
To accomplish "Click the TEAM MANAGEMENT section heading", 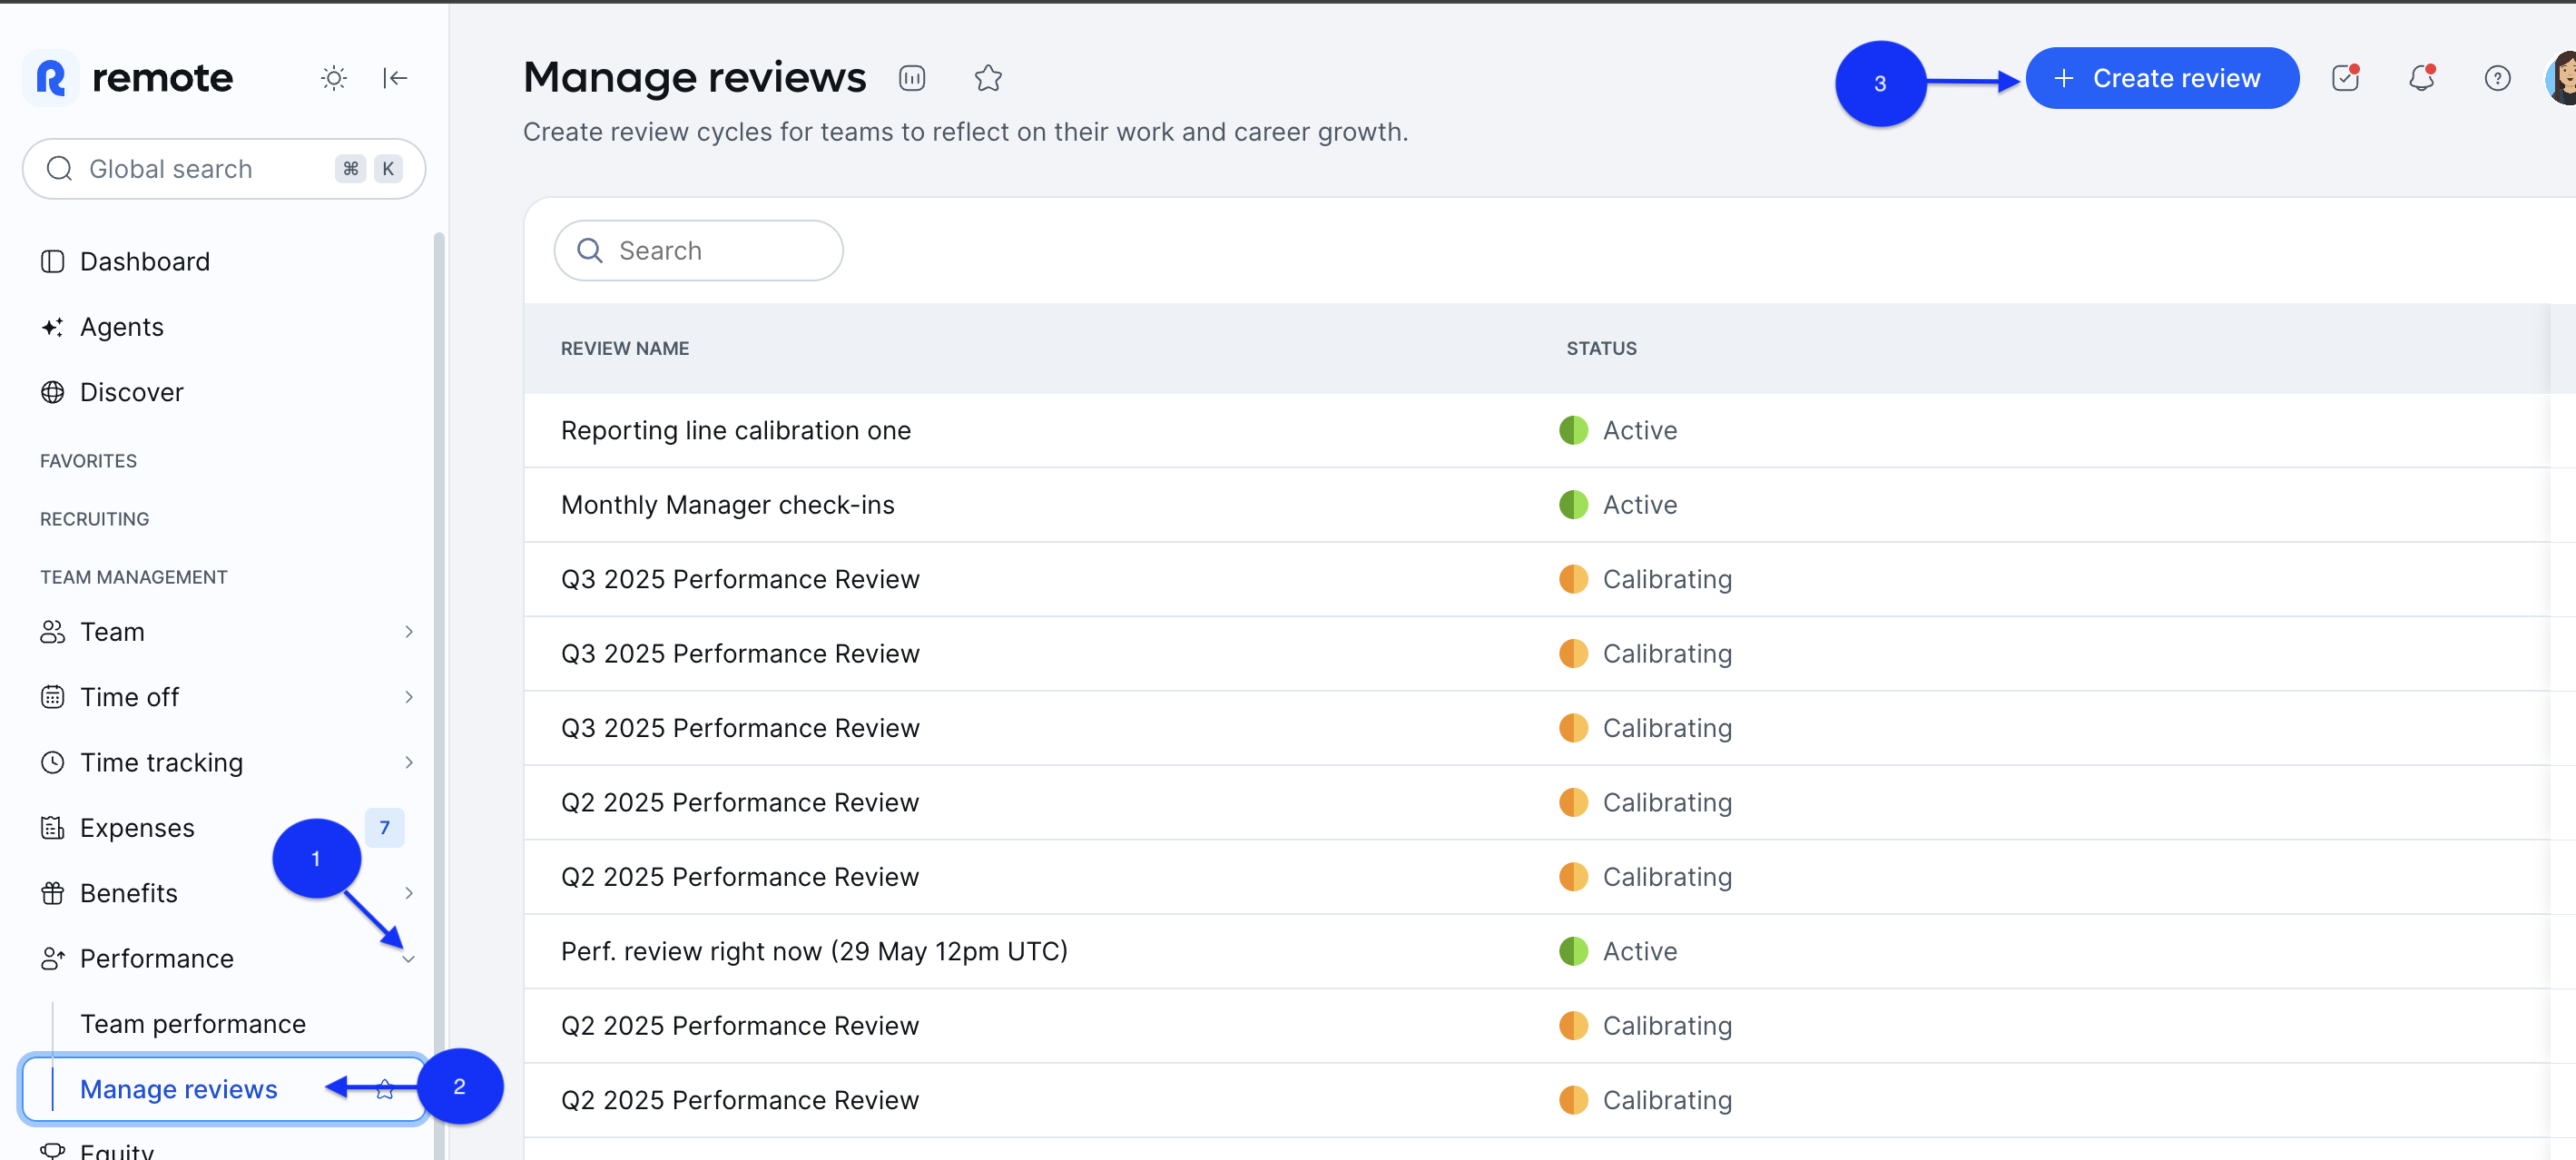I will pyautogui.click(x=133, y=577).
